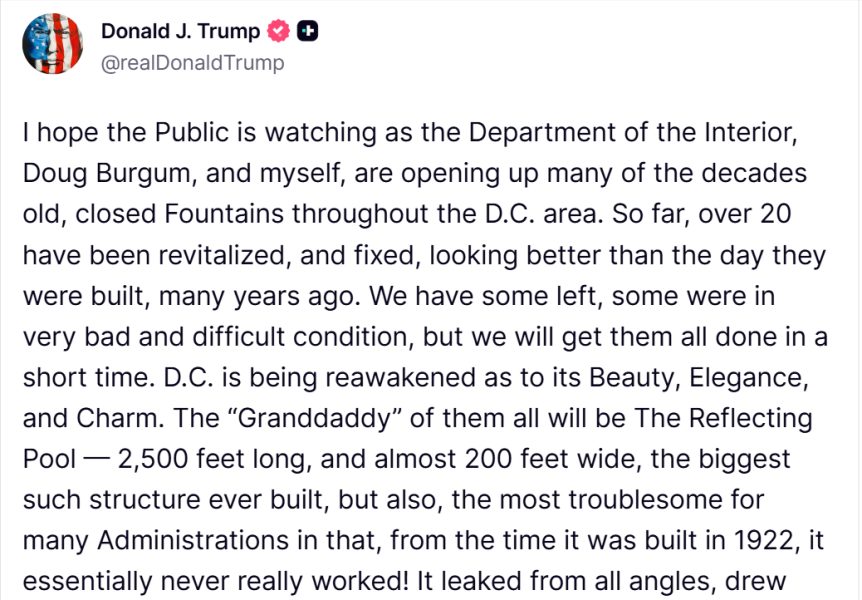
Task: Click the red verified checkmark badge
Action: [278, 31]
